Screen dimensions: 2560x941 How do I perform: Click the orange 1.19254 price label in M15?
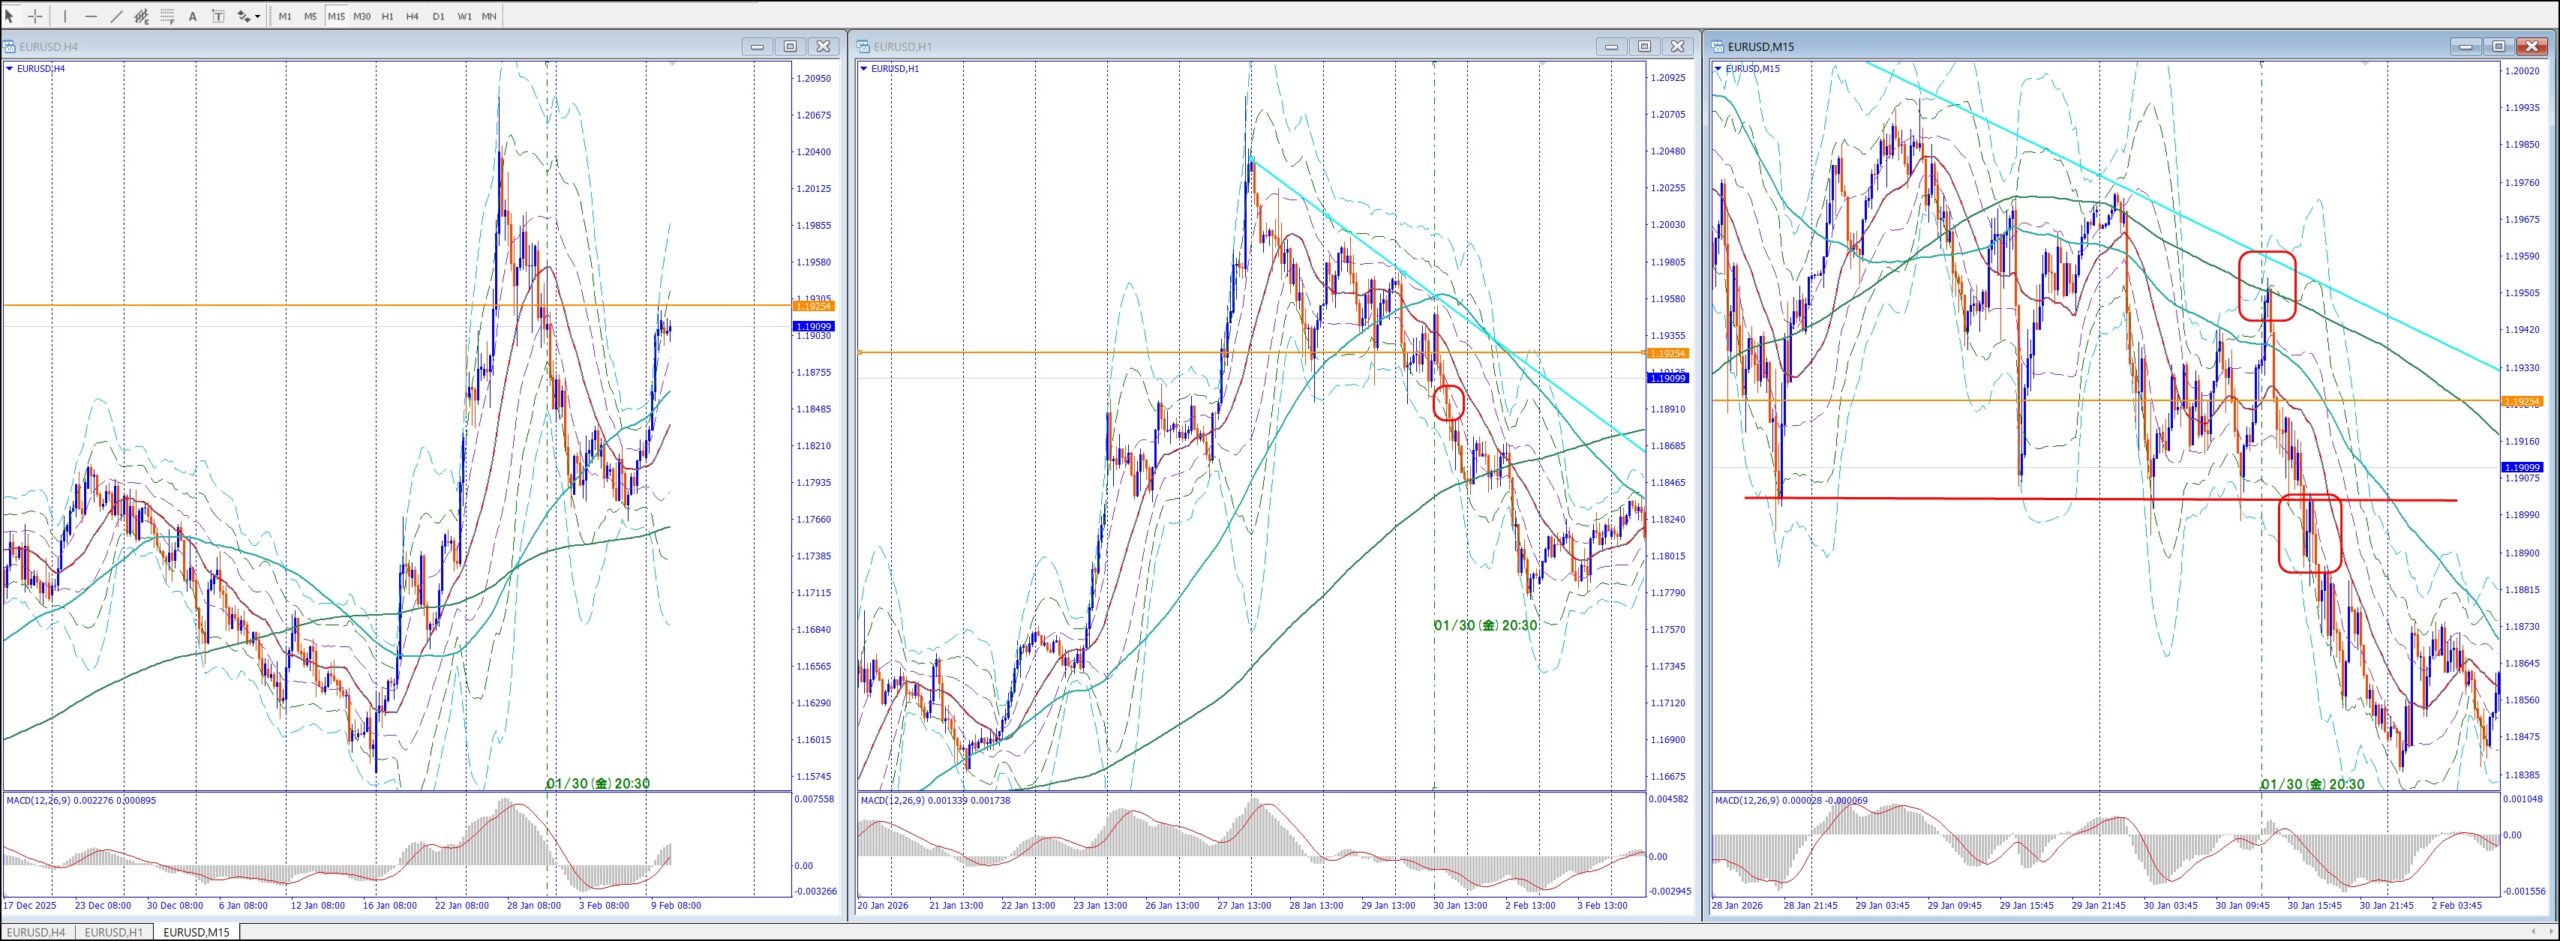point(2520,401)
